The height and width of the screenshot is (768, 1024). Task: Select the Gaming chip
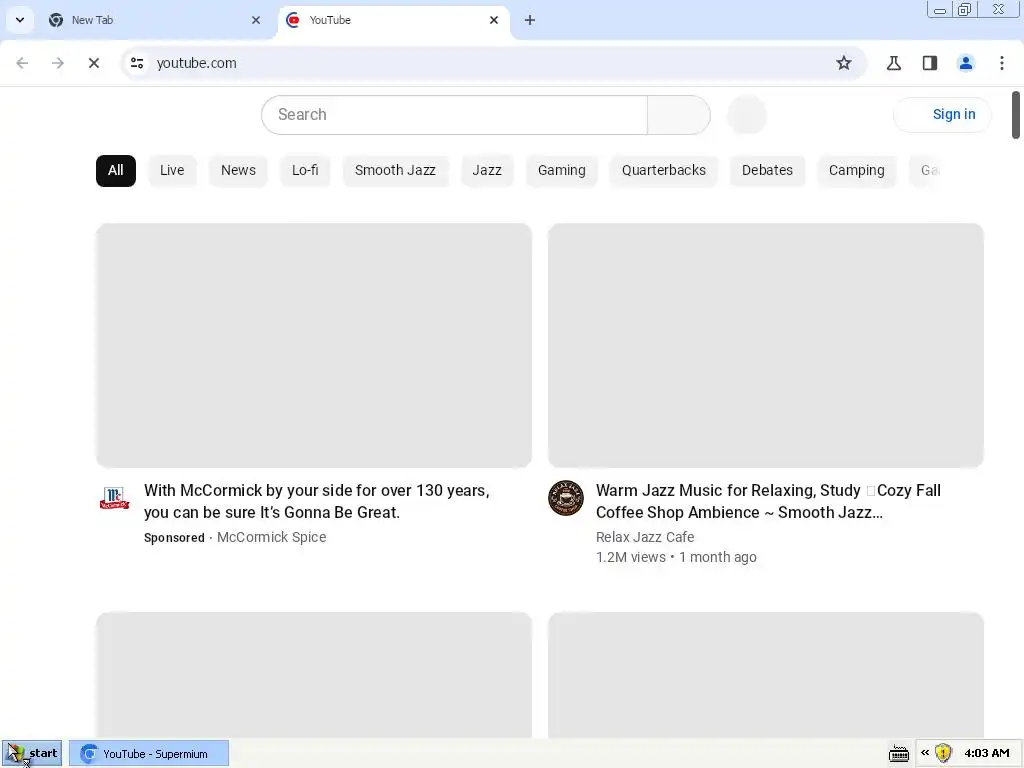[562, 170]
